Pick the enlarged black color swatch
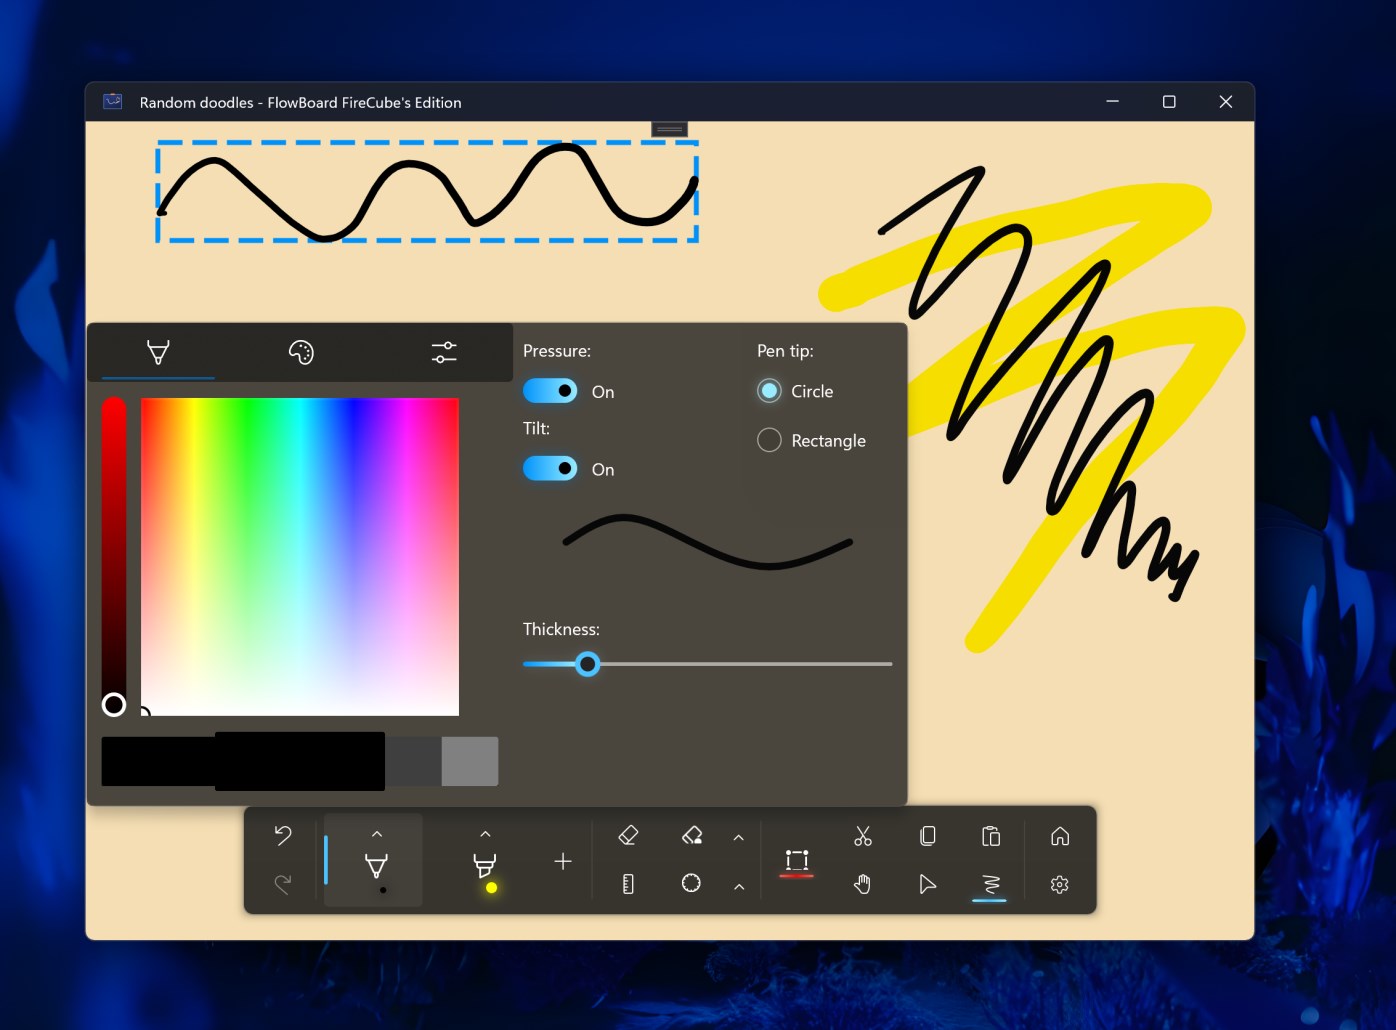This screenshot has width=1396, height=1030. [300, 761]
